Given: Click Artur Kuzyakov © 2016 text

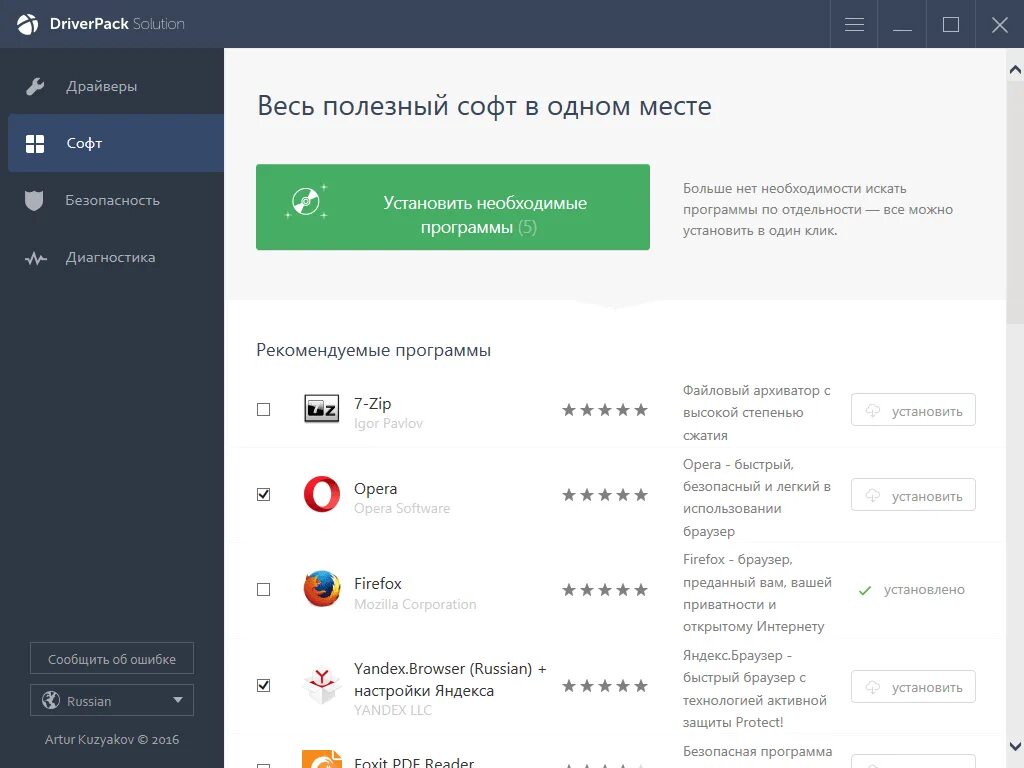Looking at the screenshot, I should pyautogui.click(x=112, y=740).
